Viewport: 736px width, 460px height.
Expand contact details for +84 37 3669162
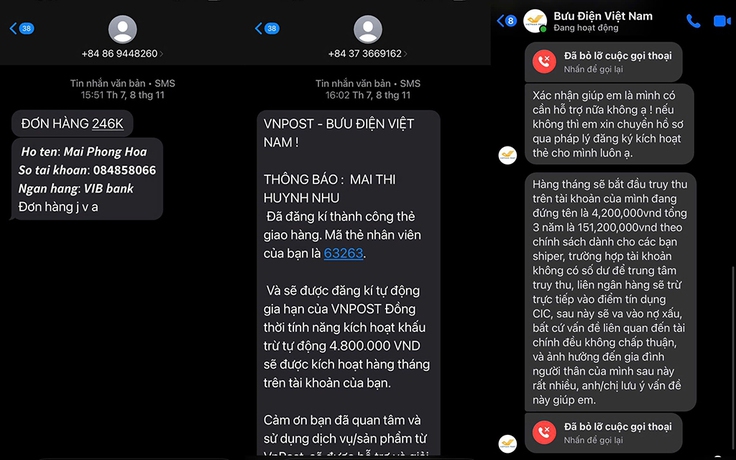(x=368, y=54)
